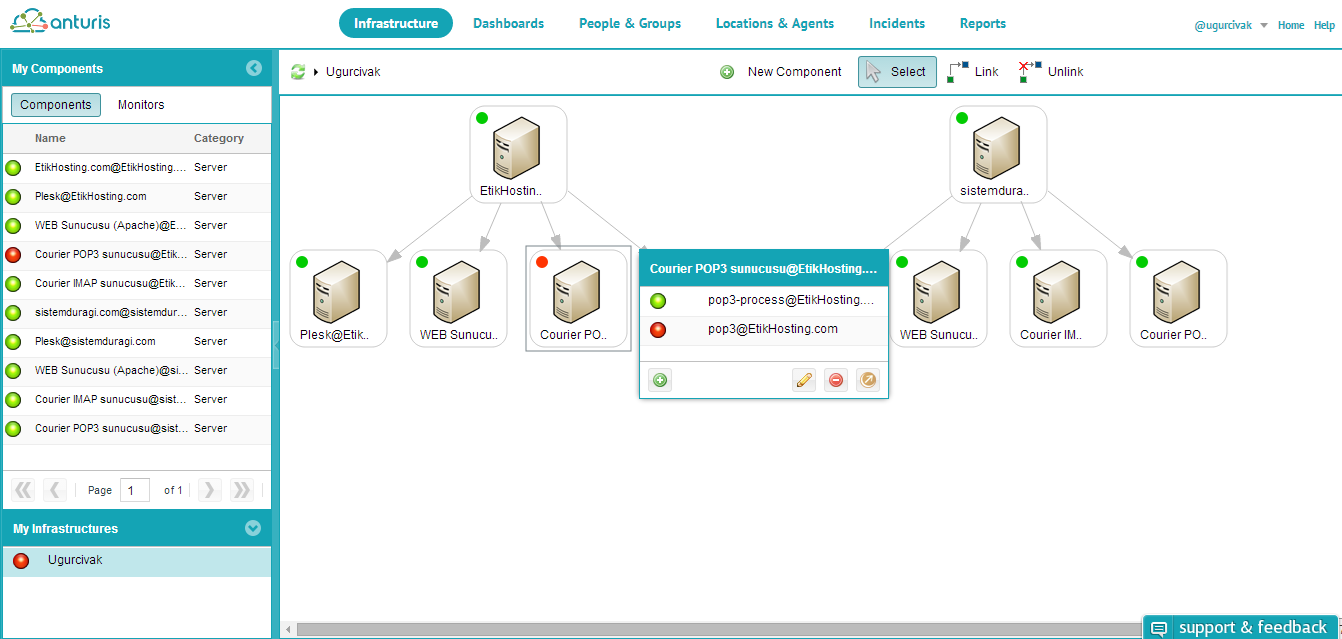Screen dimensions: 1342x639
Task: Select pop3@EtikHosting.com monitor entry
Action: pyautogui.click(x=764, y=330)
